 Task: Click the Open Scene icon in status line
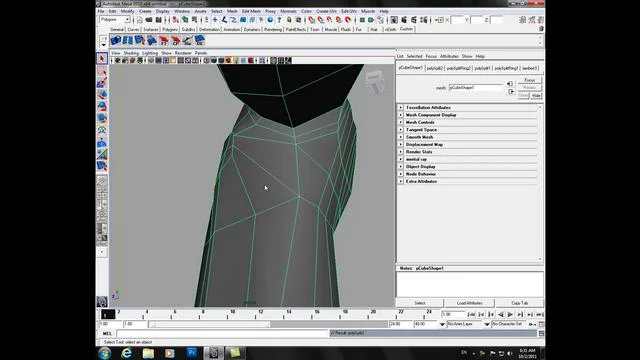pos(149,20)
